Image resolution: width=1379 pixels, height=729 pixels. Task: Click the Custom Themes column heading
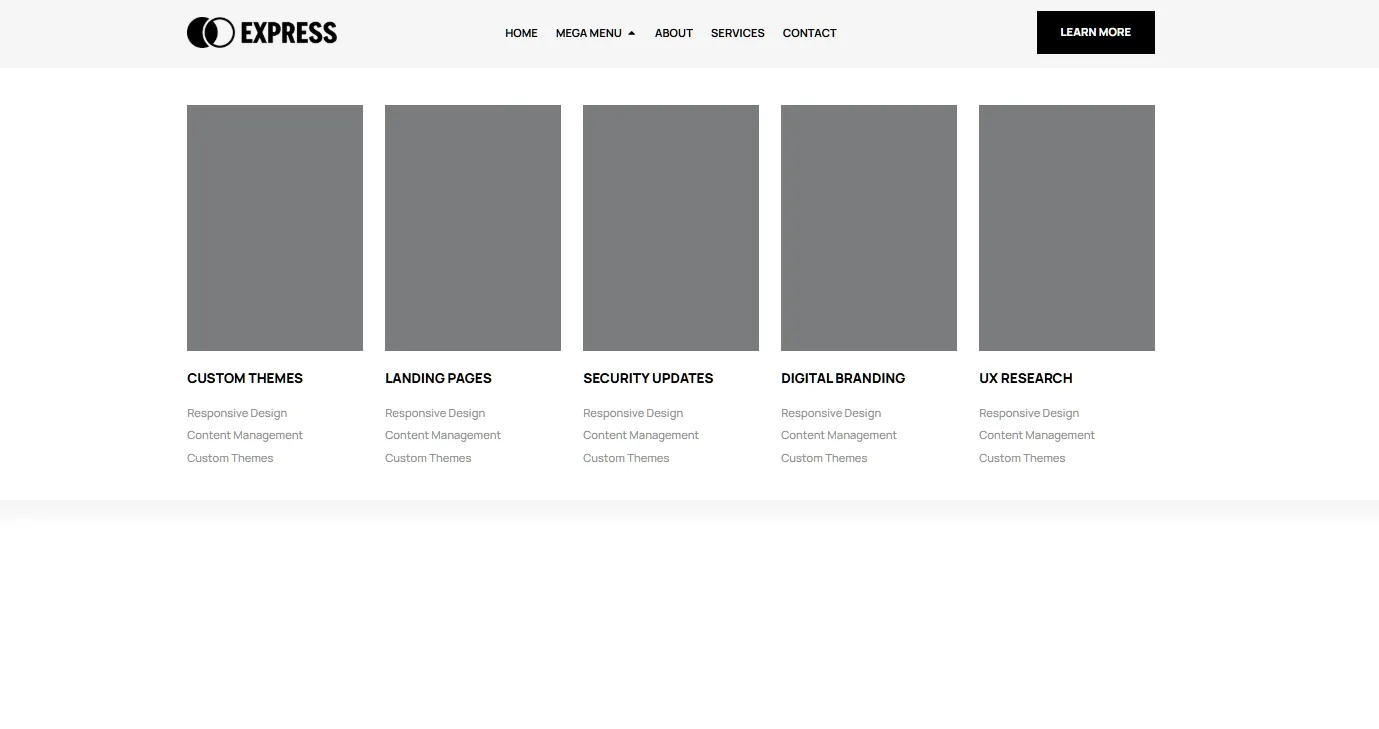[x=245, y=378]
